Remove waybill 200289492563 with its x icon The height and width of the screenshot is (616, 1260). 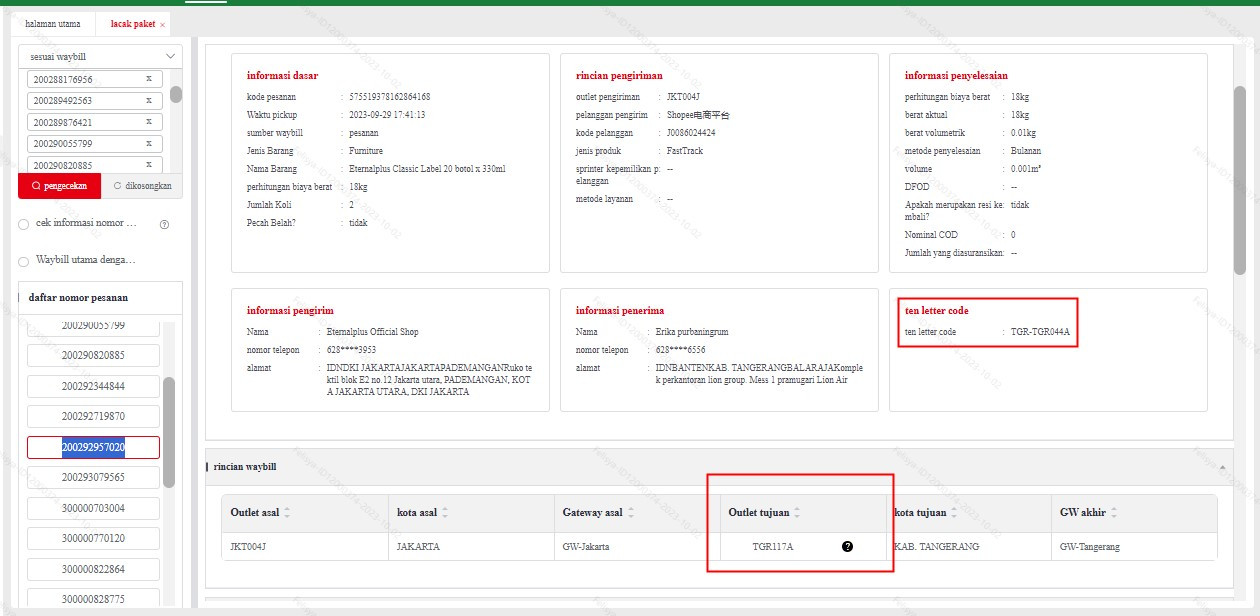tap(148, 101)
